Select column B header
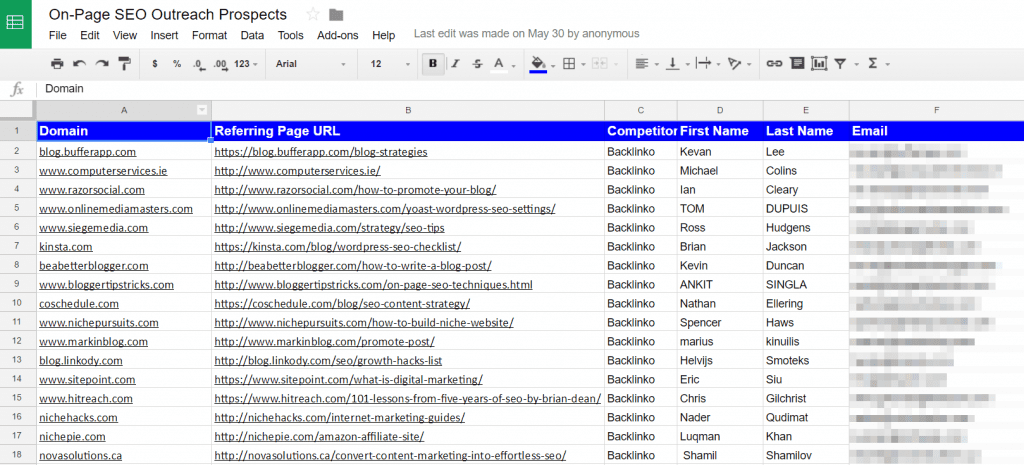 (x=408, y=110)
